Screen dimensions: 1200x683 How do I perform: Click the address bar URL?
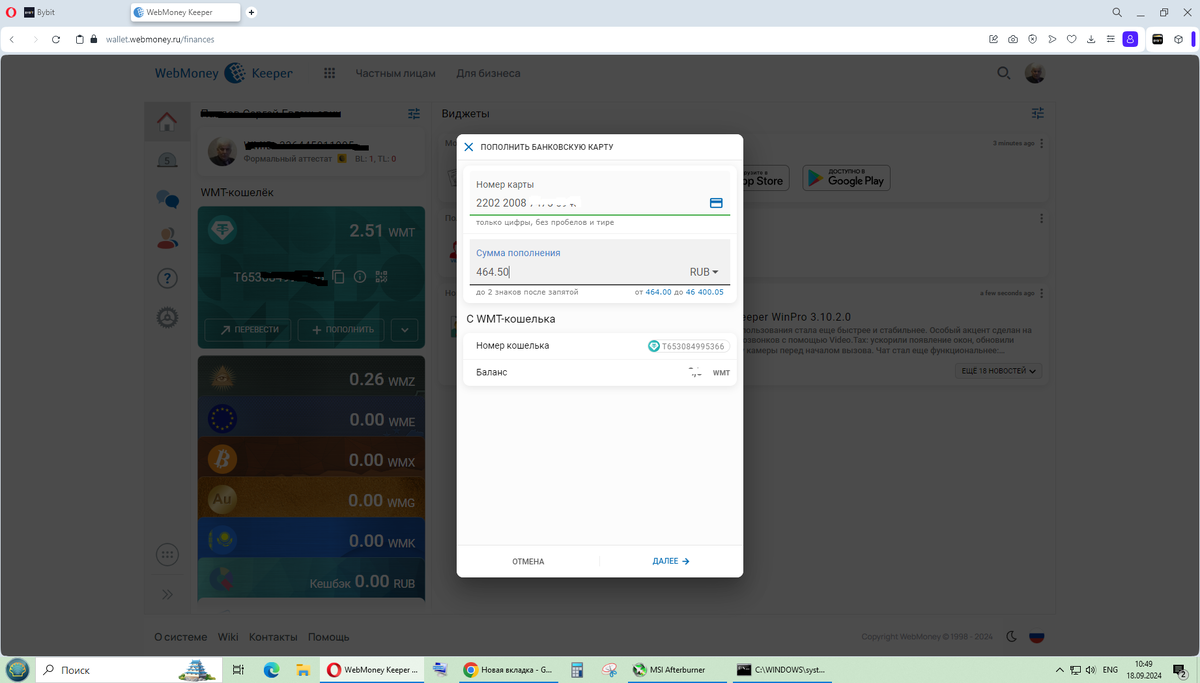160,39
